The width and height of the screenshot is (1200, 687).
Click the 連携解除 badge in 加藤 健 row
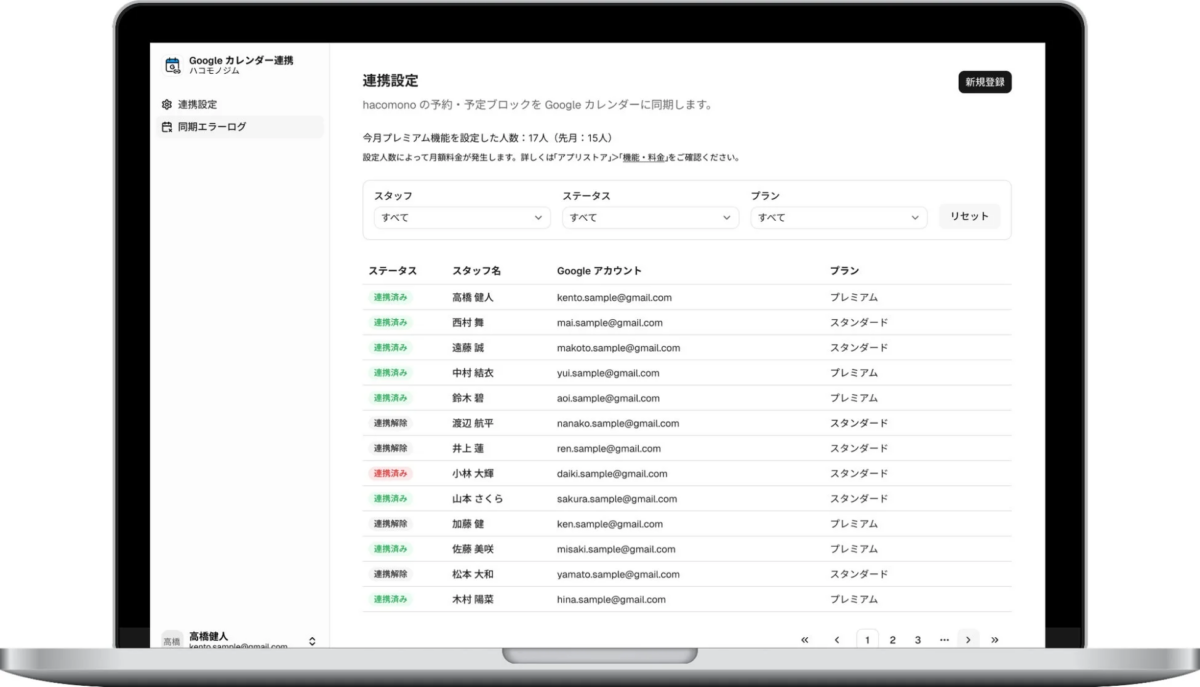coord(390,523)
